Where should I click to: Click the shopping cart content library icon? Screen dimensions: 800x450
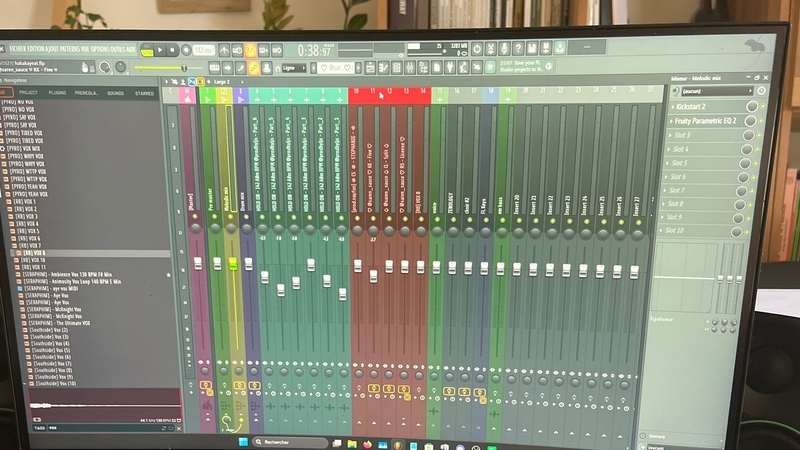click(490, 67)
